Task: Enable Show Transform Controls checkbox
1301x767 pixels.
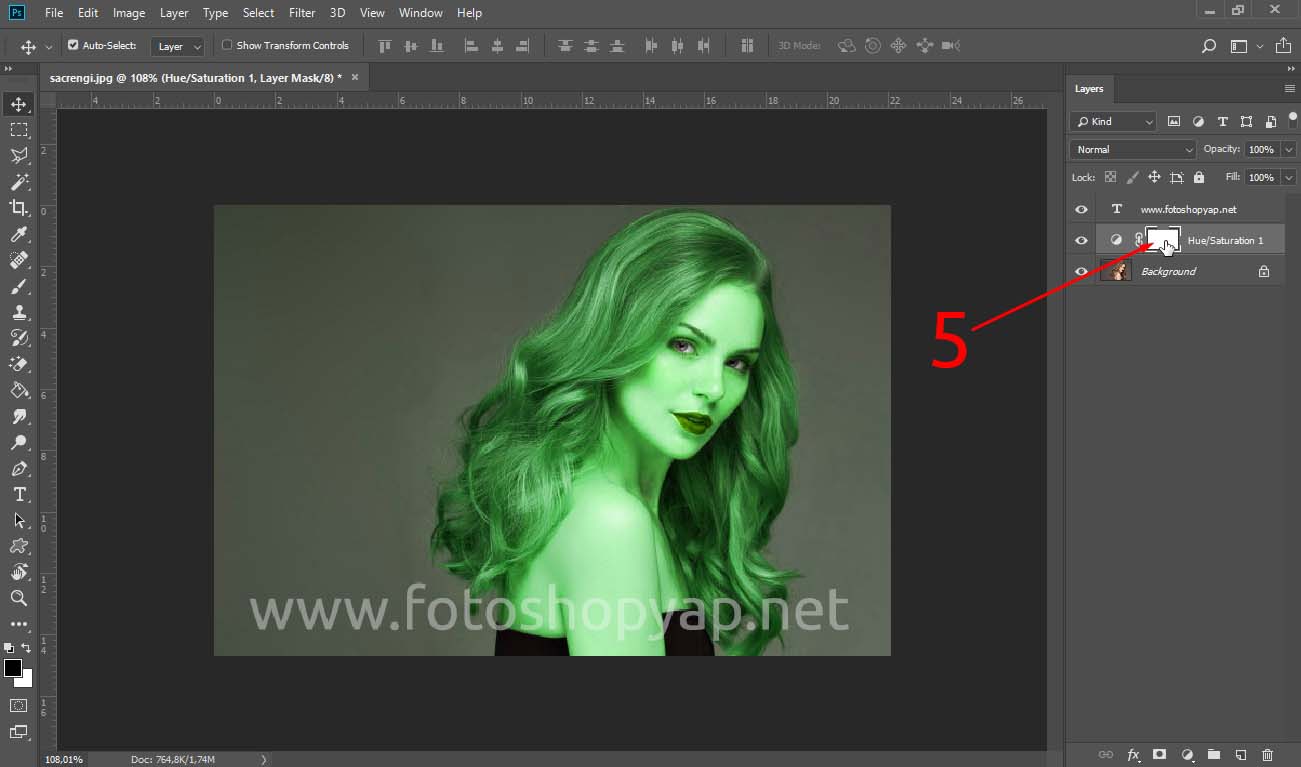Action: (x=227, y=45)
